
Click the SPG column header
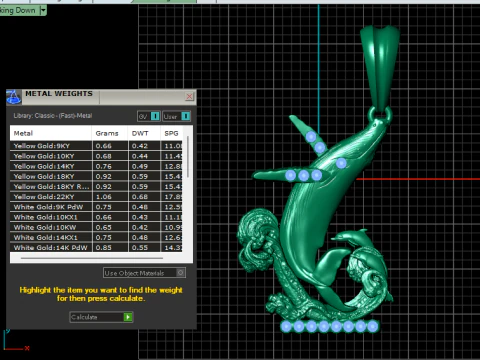(171, 133)
